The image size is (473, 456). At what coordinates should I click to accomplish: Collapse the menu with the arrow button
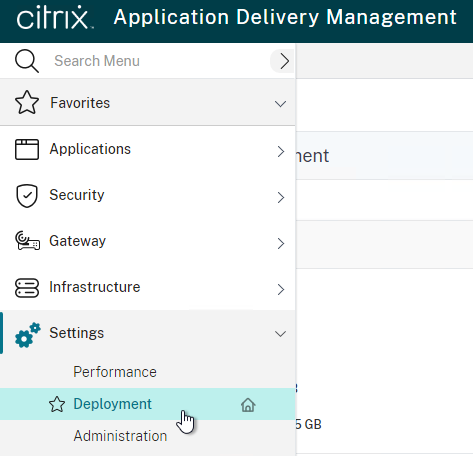pyautogui.click(x=283, y=61)
